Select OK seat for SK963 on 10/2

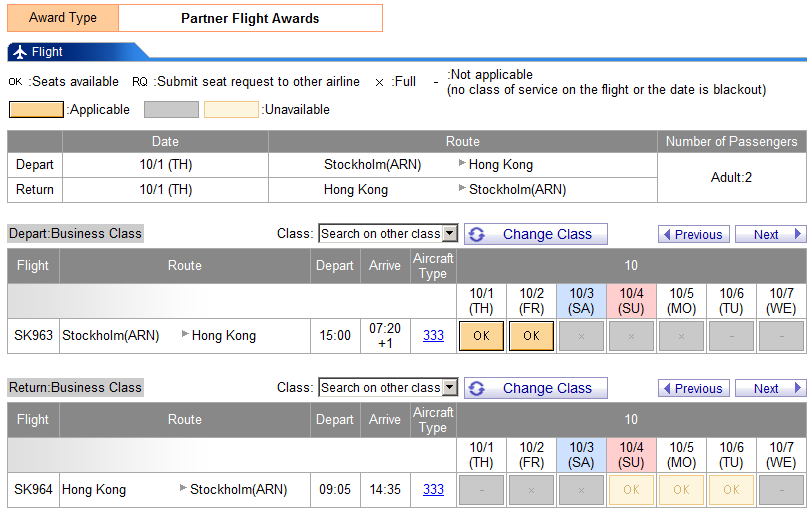[x=531, y=336]
